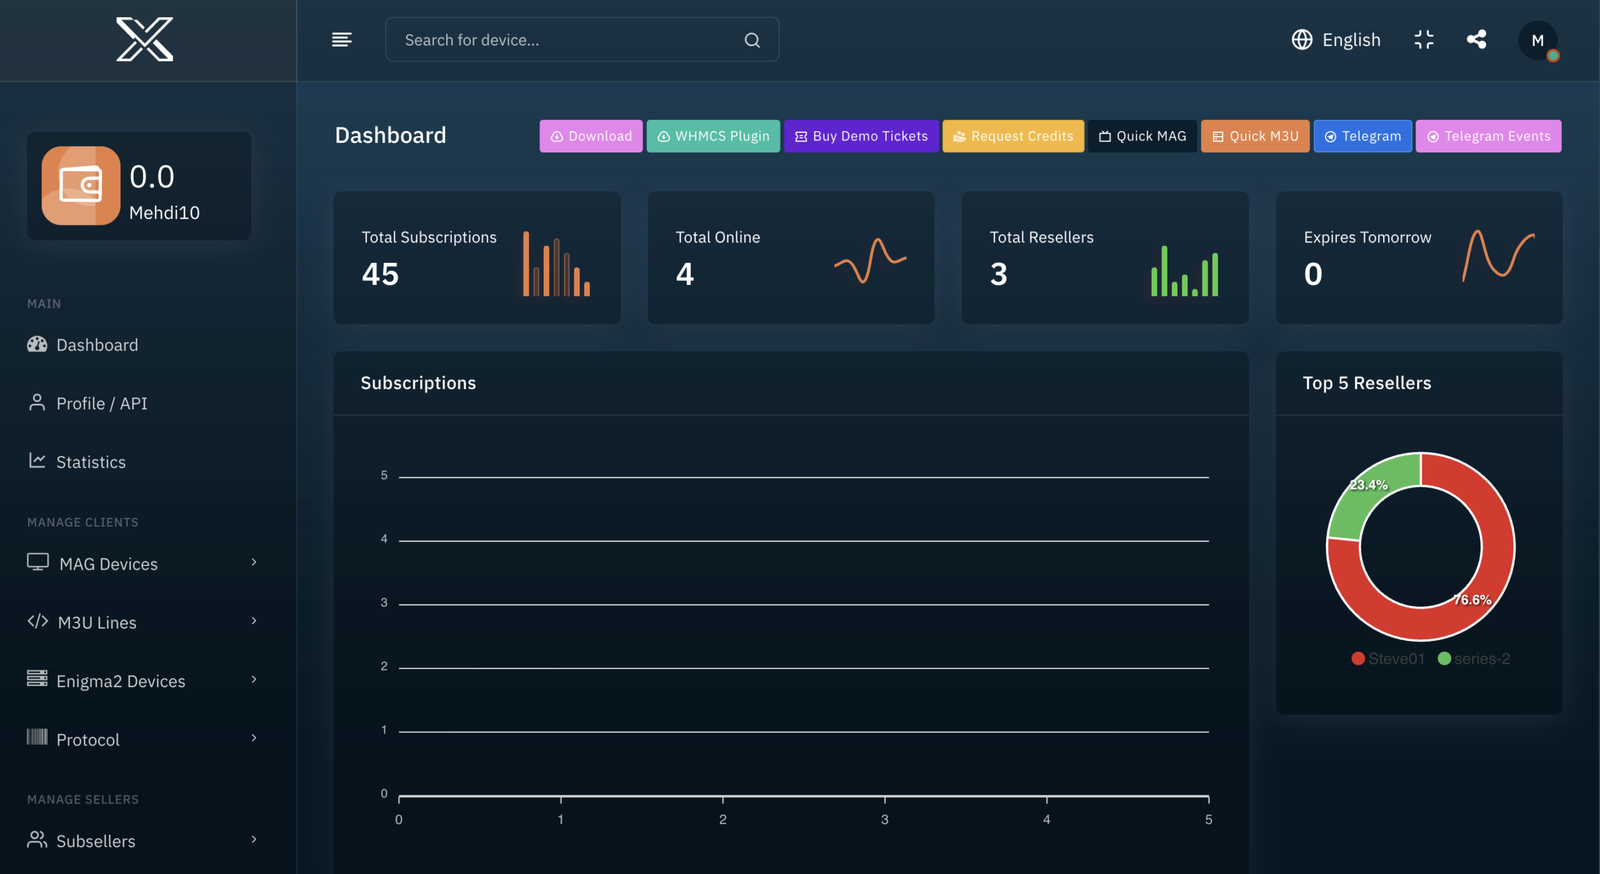Viewport: 1600px width, 874px height.
Task: Focus the Search for device field
Action: click(x=565, y=40)
